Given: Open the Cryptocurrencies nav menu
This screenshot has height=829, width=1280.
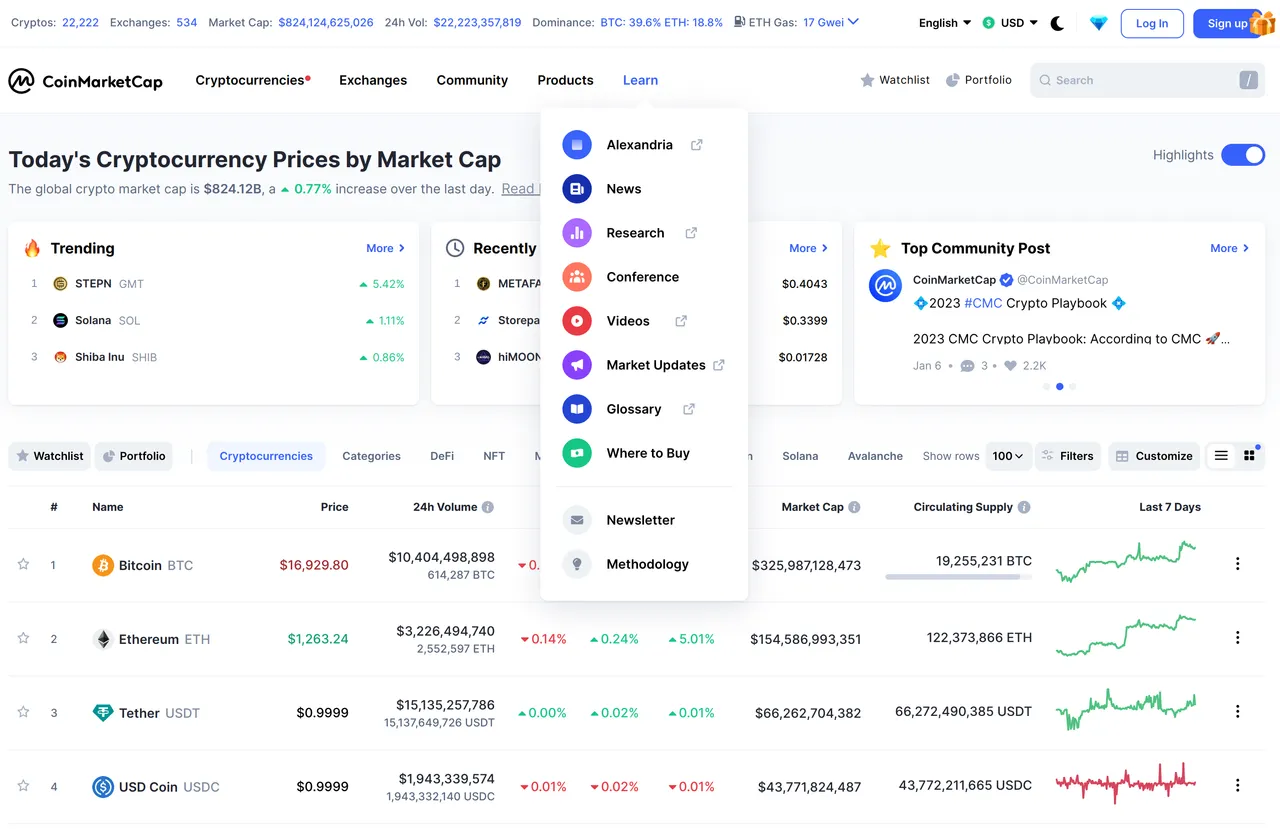Looking at the screenshot, I should [252, 80].
